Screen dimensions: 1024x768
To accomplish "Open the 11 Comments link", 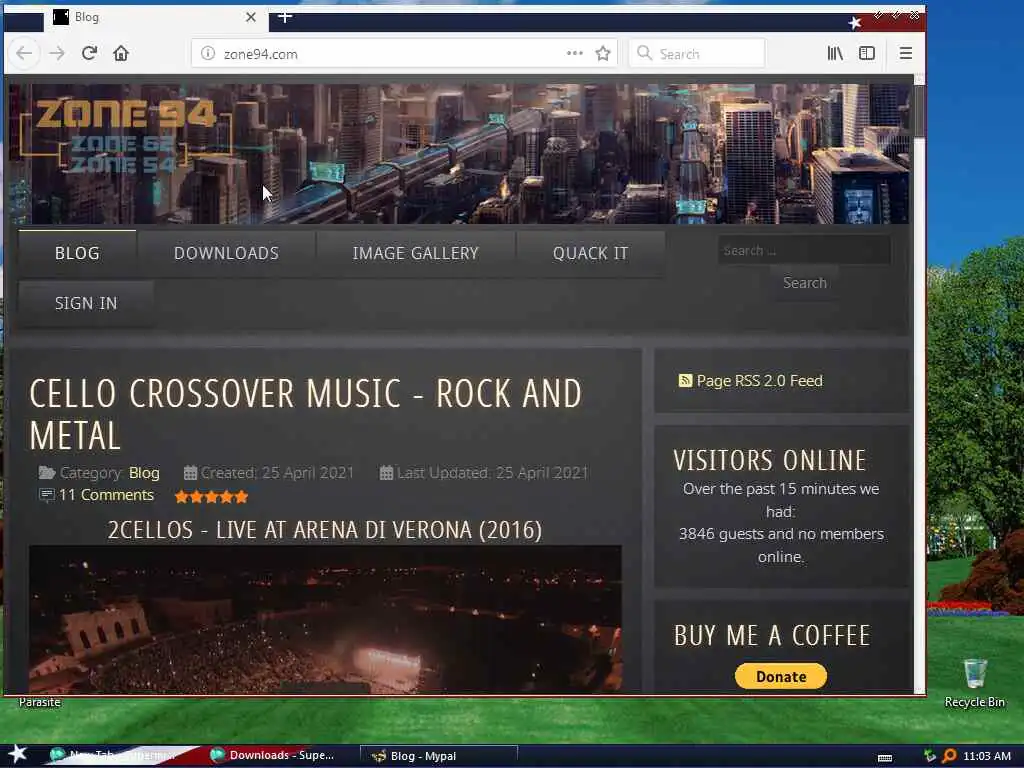I will coord(106,495).
